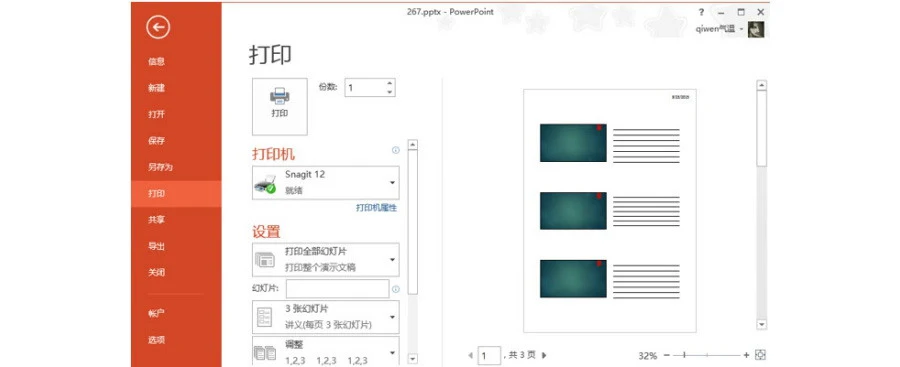Click the 打印机属性 printer properties link

click(377, 208)
